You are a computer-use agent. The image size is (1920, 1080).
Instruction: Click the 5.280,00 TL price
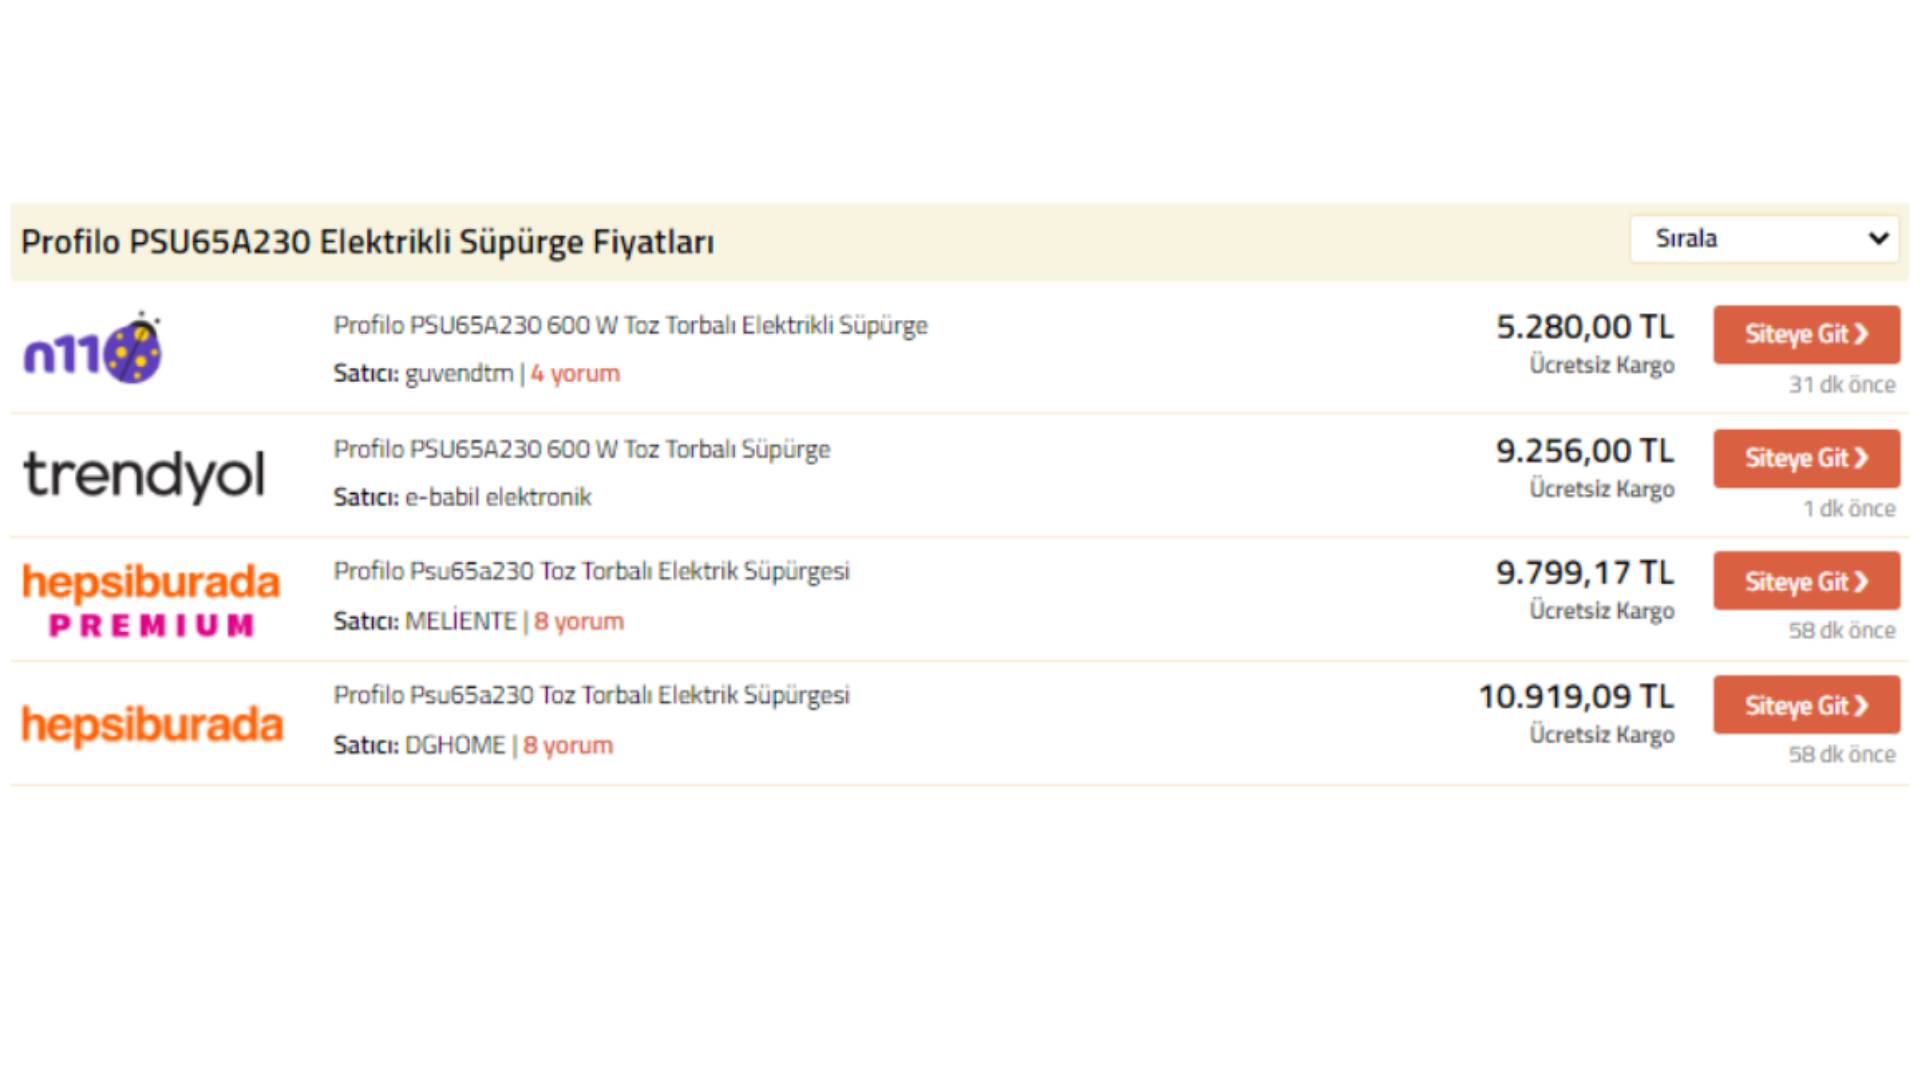coord(1584,327)
